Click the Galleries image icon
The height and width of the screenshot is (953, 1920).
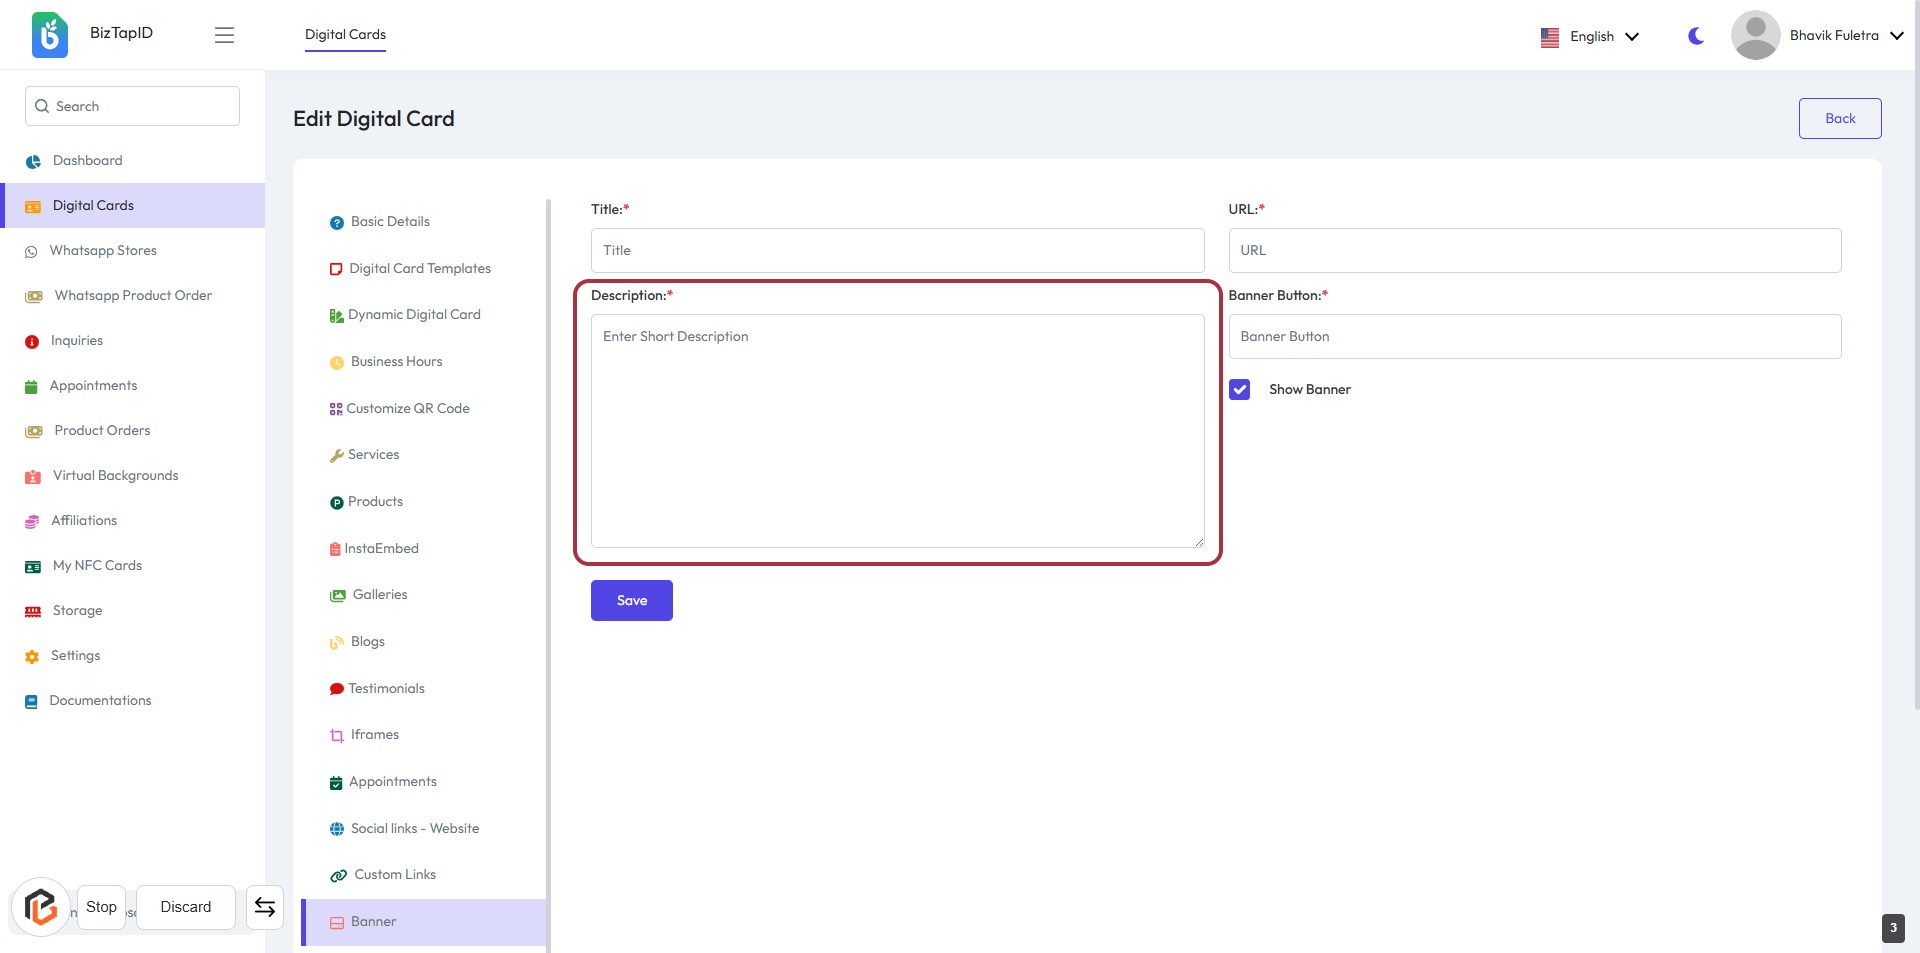pyautogui.click(x=338, y=596)
